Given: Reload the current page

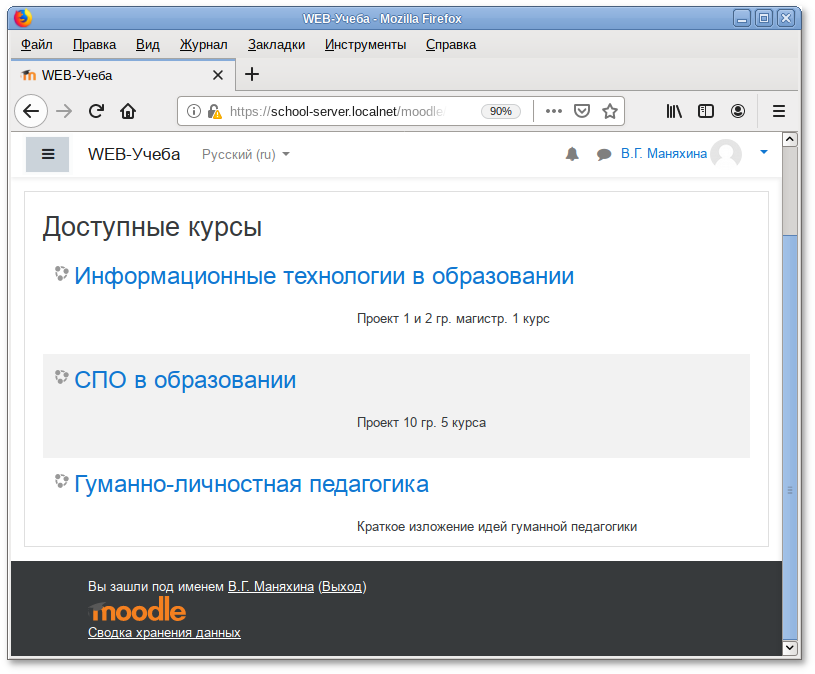Looking at the screenshot, I should coord(96,111).
